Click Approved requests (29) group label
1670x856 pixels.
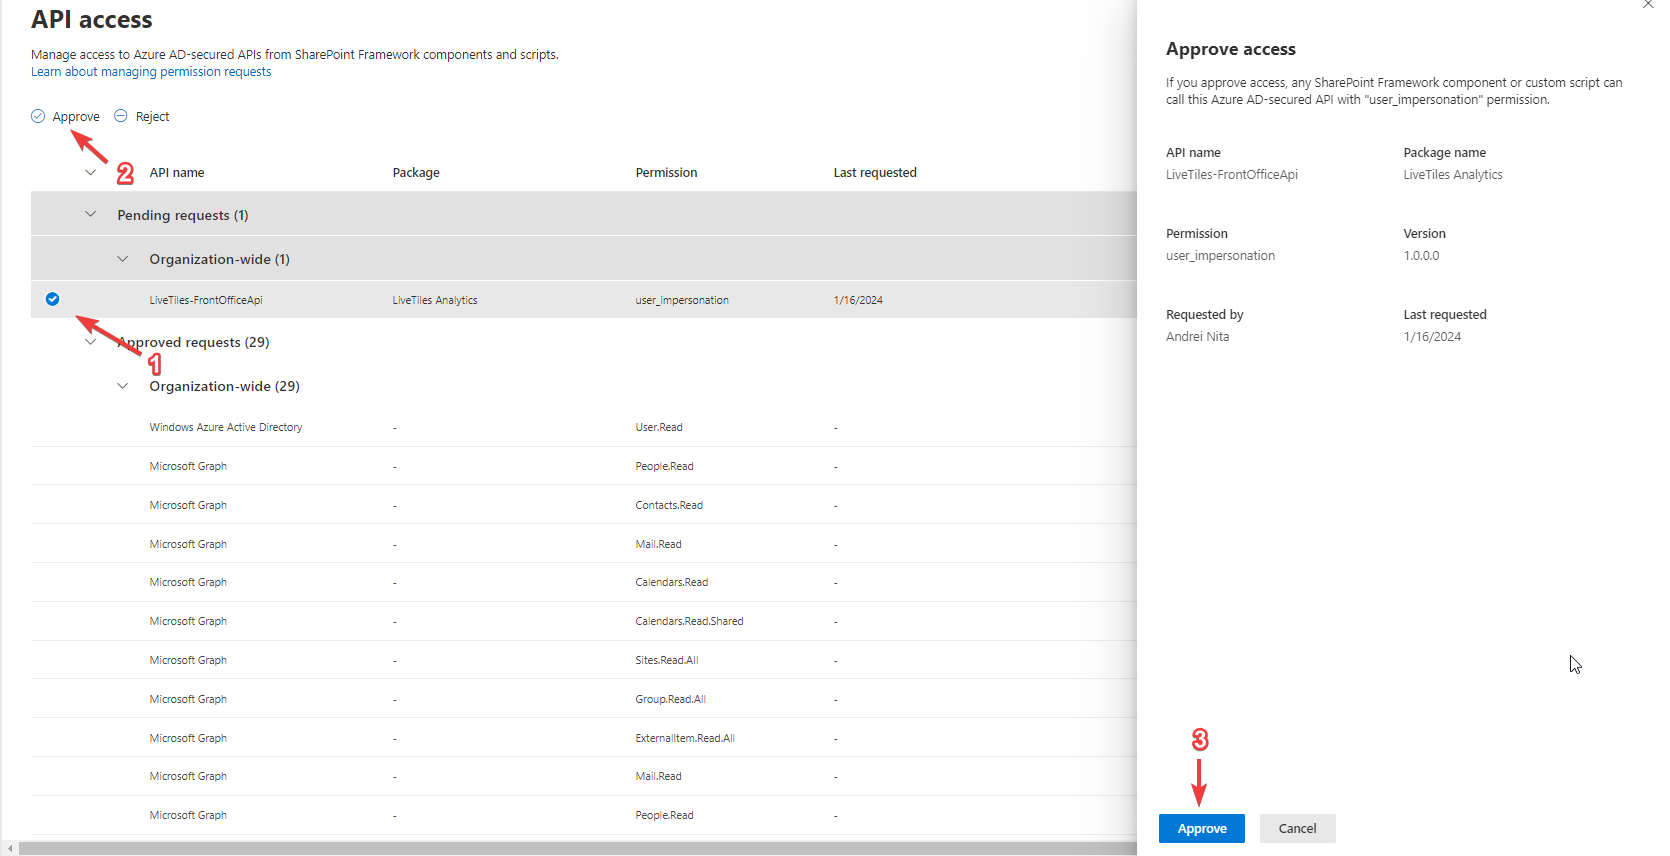click(x=193, y=342)
